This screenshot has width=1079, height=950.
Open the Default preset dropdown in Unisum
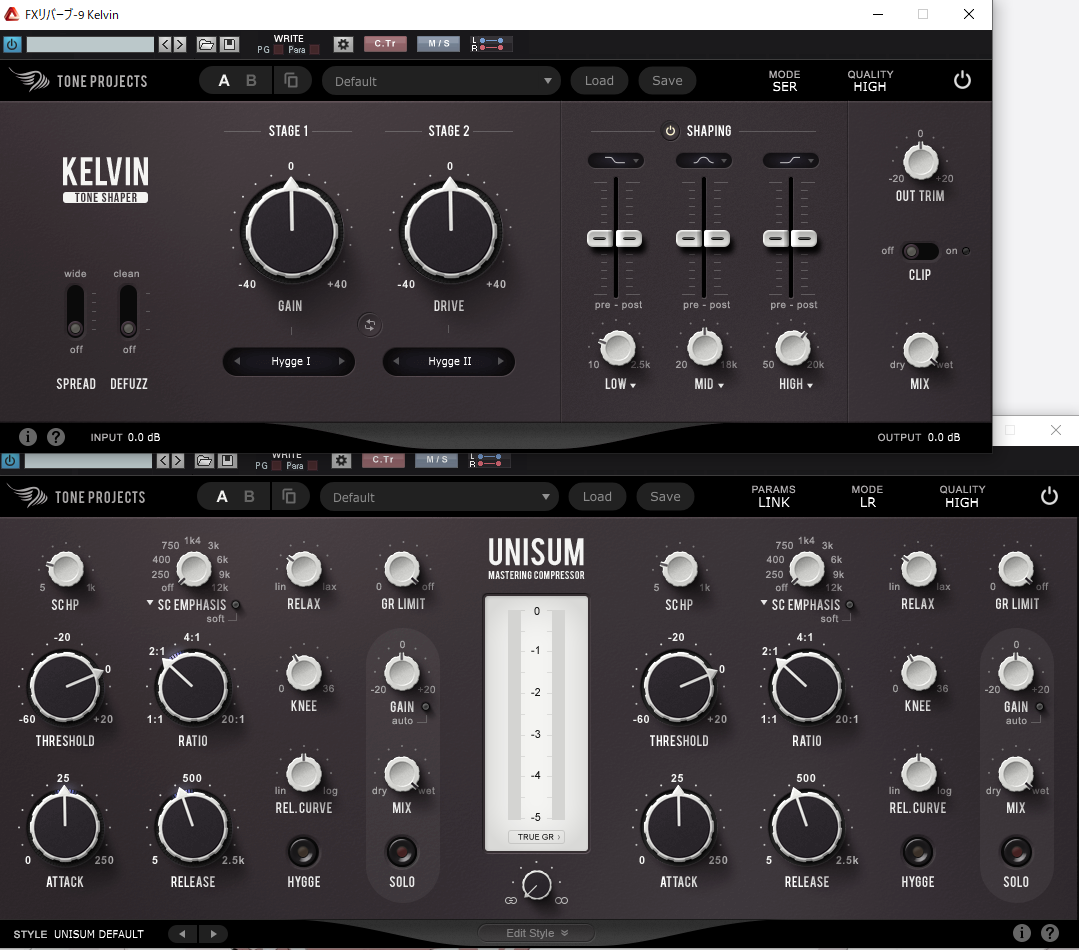(x=440, y=497)
